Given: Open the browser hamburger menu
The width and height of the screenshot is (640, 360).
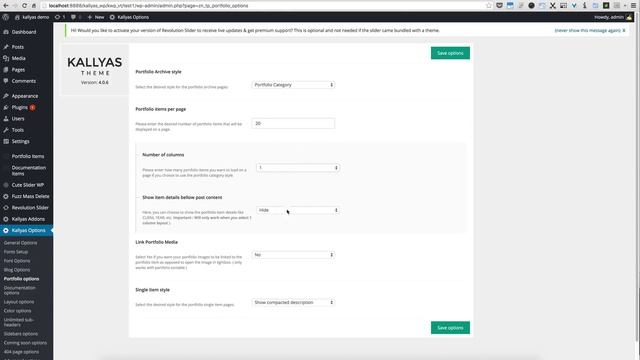Looking at the screenshot, I should tap(633, 6).
